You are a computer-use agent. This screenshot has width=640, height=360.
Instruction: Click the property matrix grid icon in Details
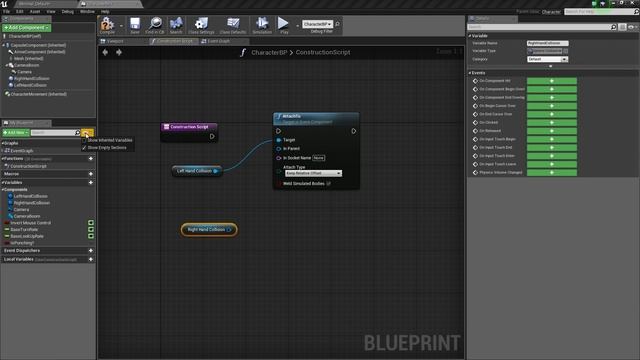(x=622, y=27)
